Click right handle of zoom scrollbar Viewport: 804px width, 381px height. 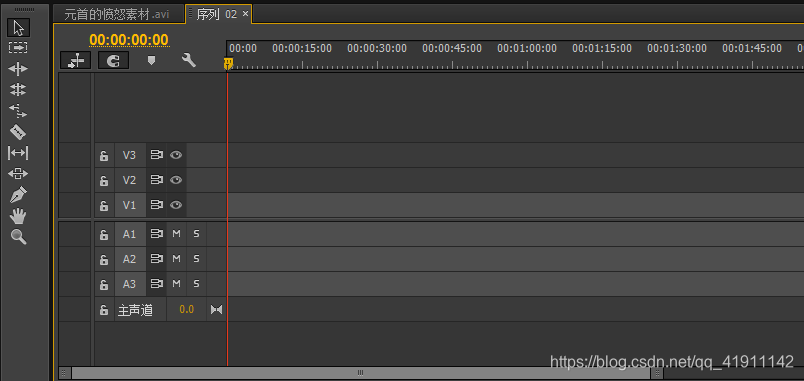(x=657, y=373)
